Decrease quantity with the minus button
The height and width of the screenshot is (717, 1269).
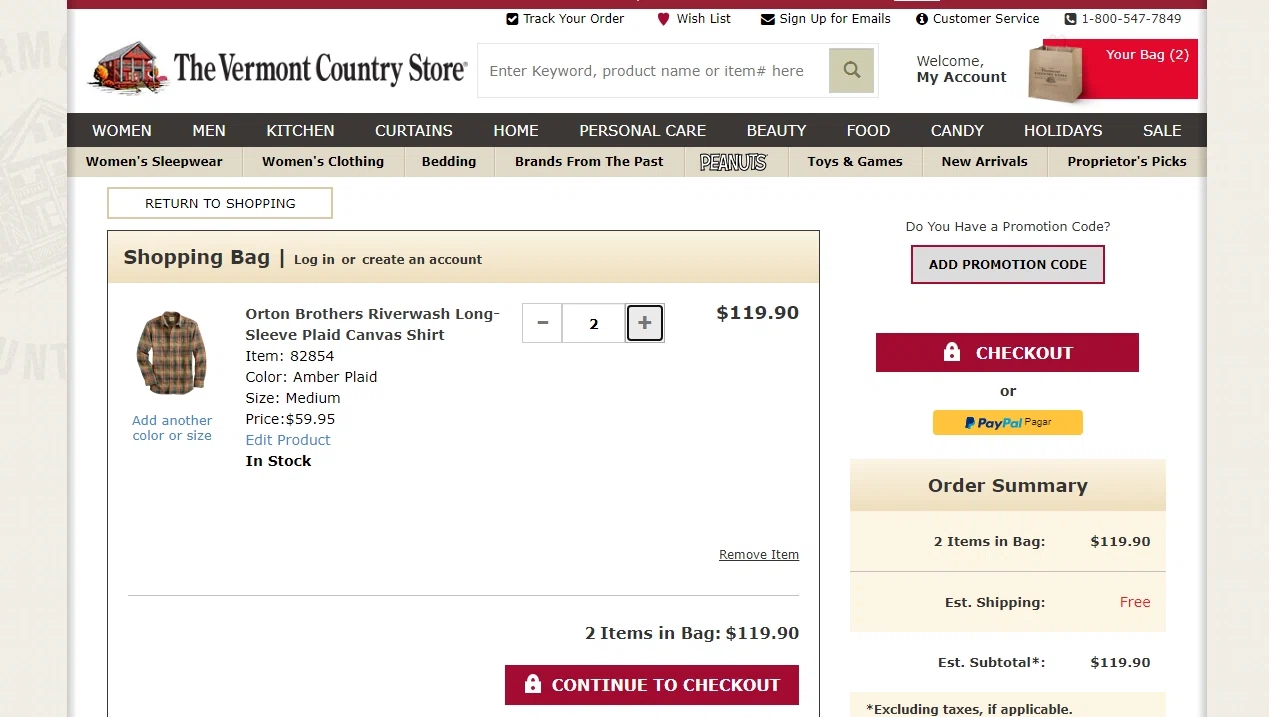click(x=543, y=323)
